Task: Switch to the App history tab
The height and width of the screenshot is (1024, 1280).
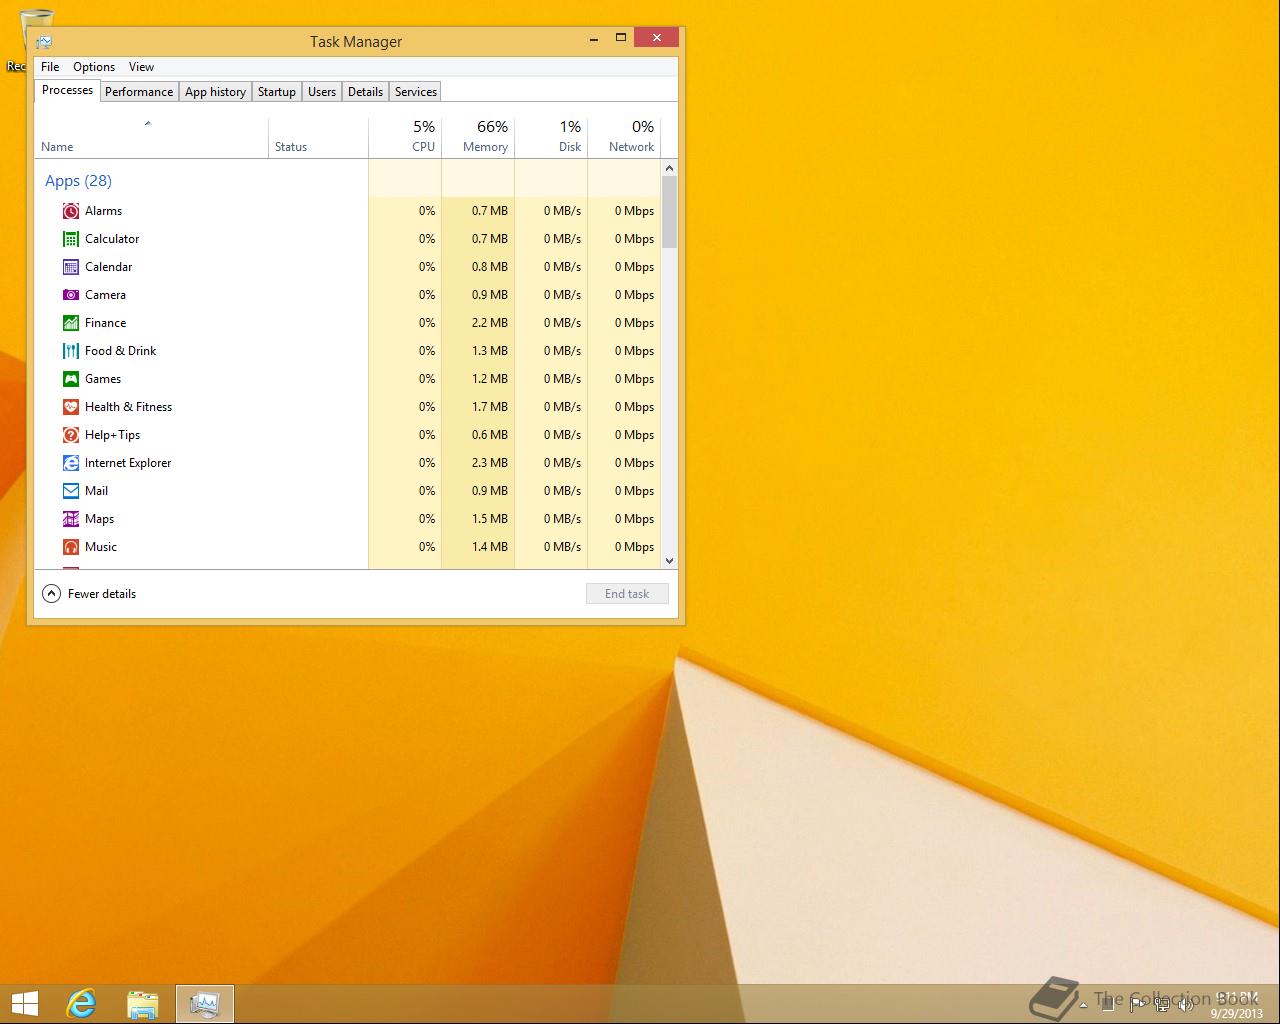Action: (x=215, y=92)
